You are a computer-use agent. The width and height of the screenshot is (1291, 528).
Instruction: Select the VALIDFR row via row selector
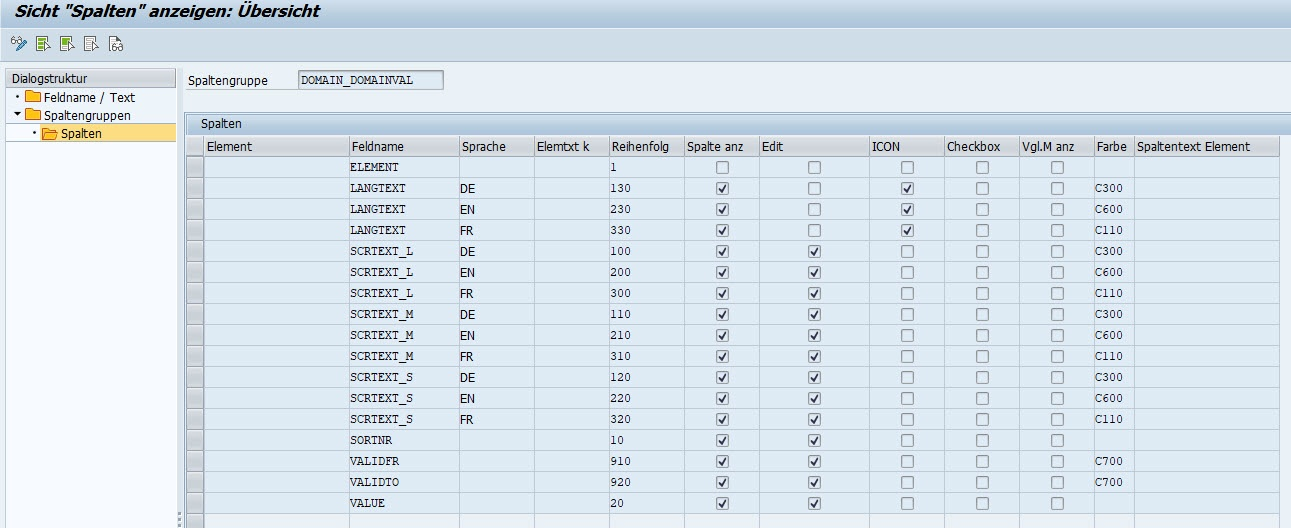[195, 461]
